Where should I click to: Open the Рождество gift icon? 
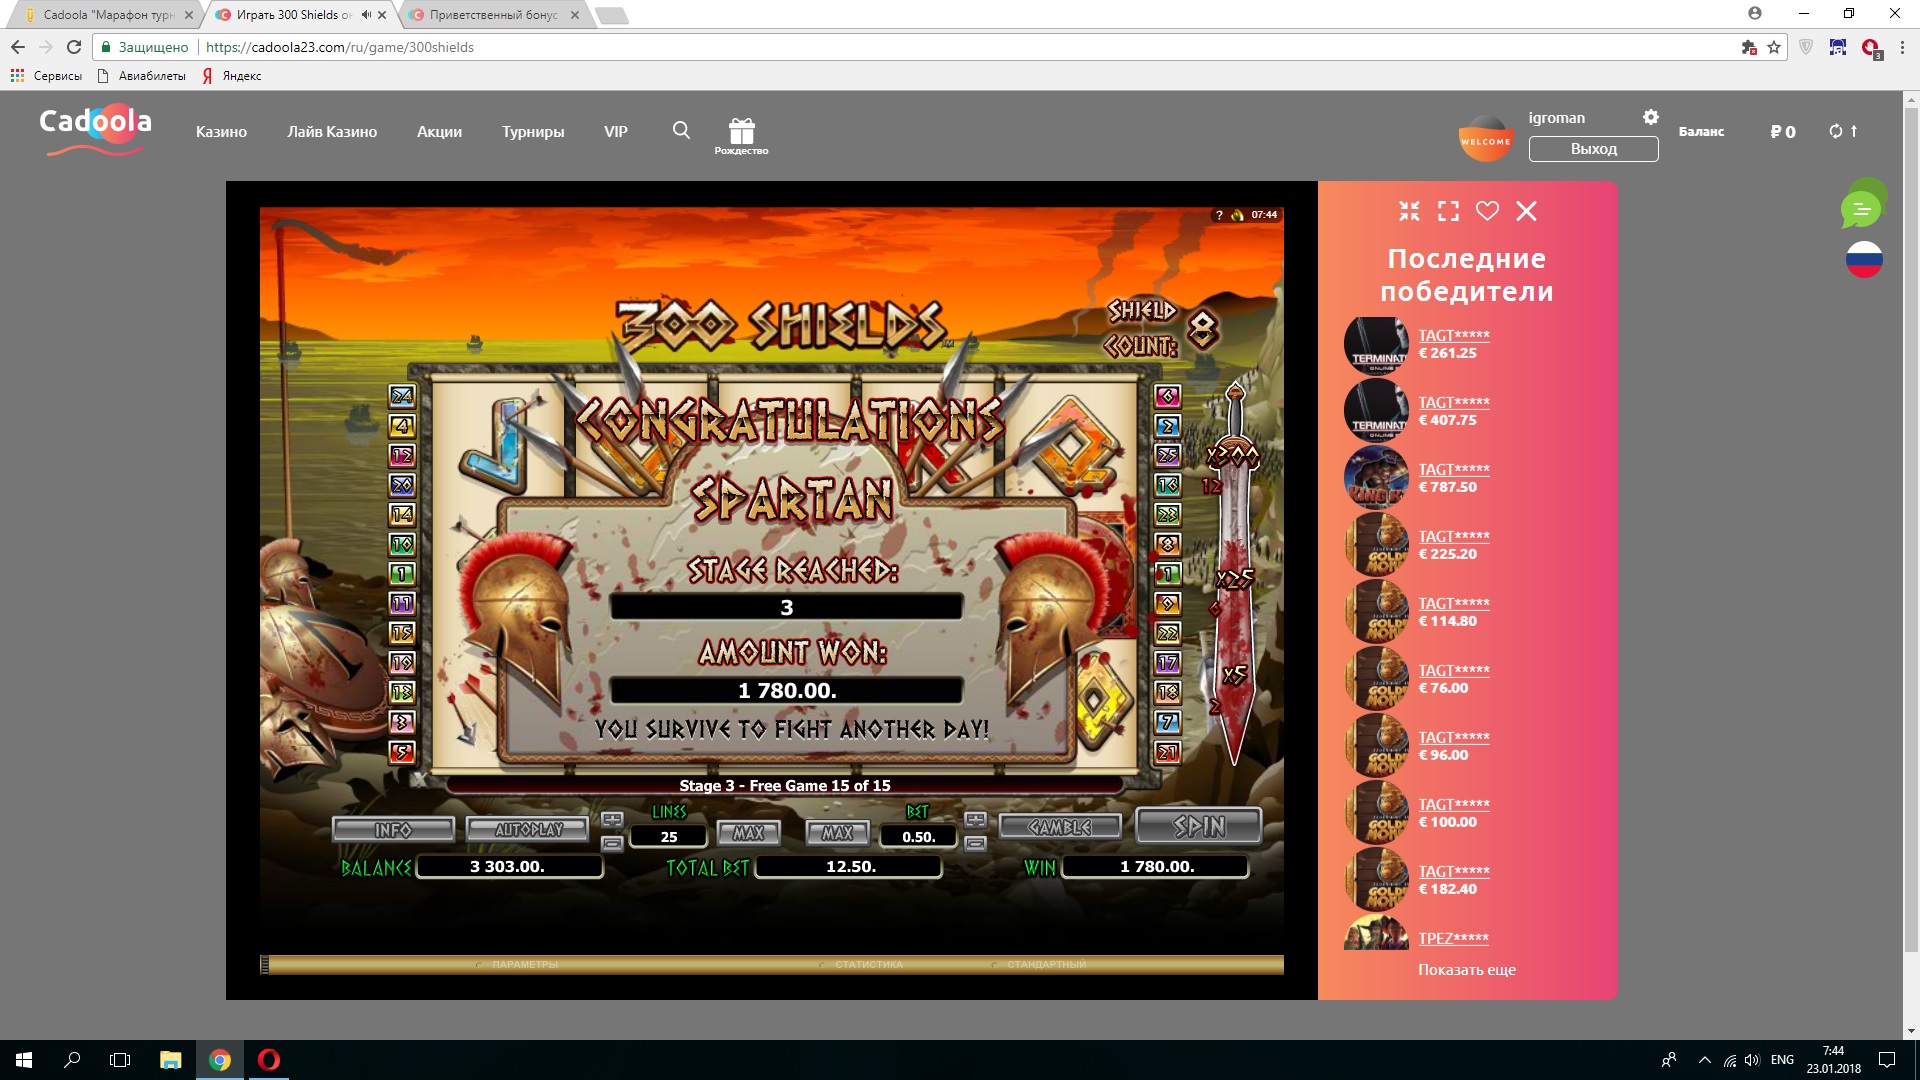click(741, 136)
